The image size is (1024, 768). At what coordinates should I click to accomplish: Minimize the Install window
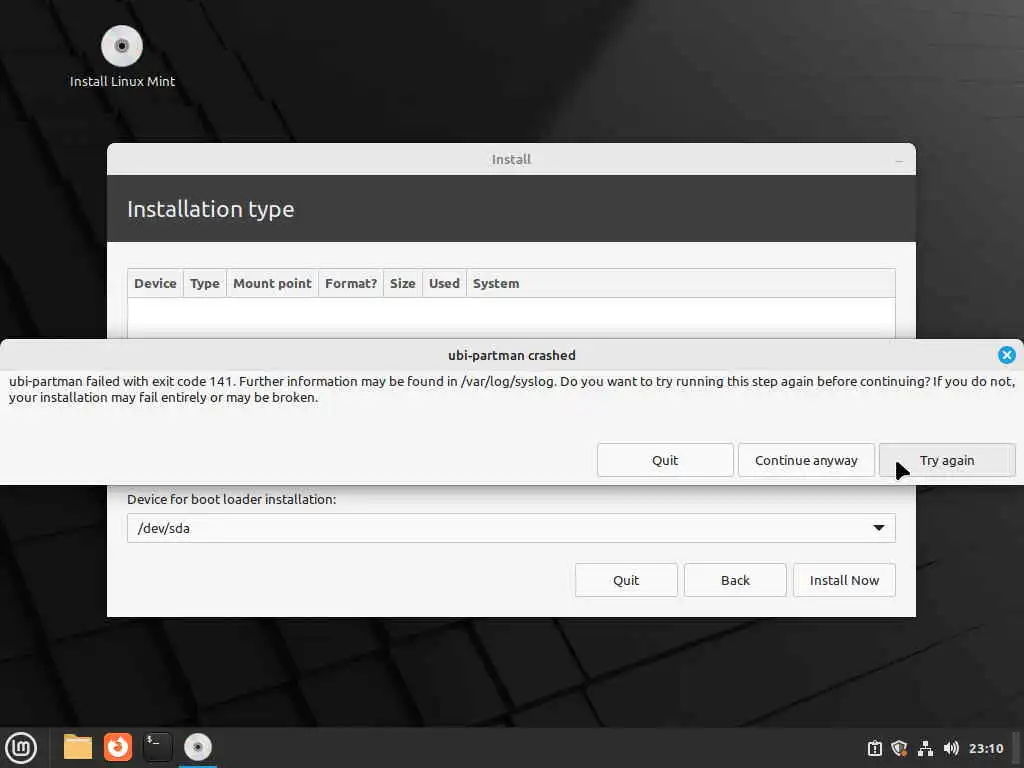[899, 160]
